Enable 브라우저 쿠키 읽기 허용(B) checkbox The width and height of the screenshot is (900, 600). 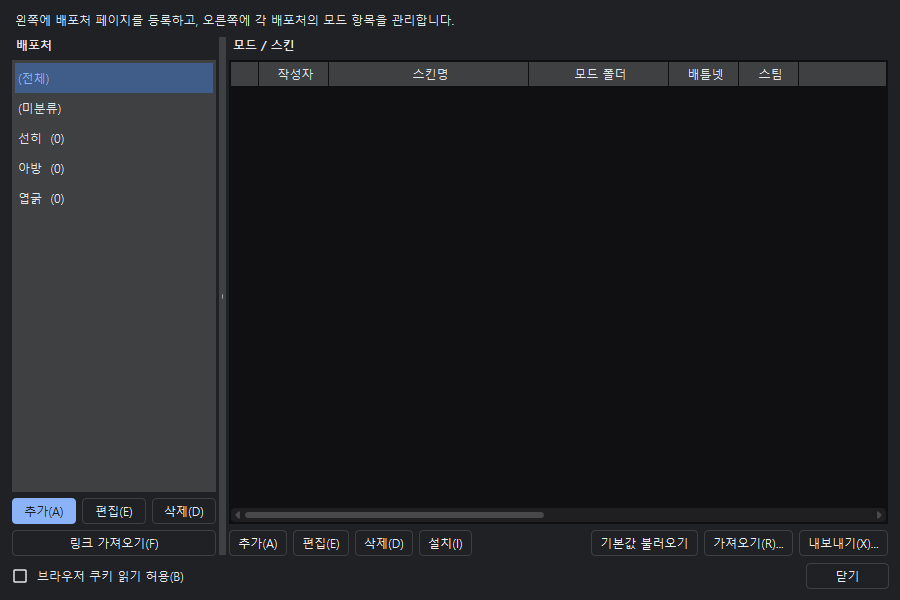(20, 576)
